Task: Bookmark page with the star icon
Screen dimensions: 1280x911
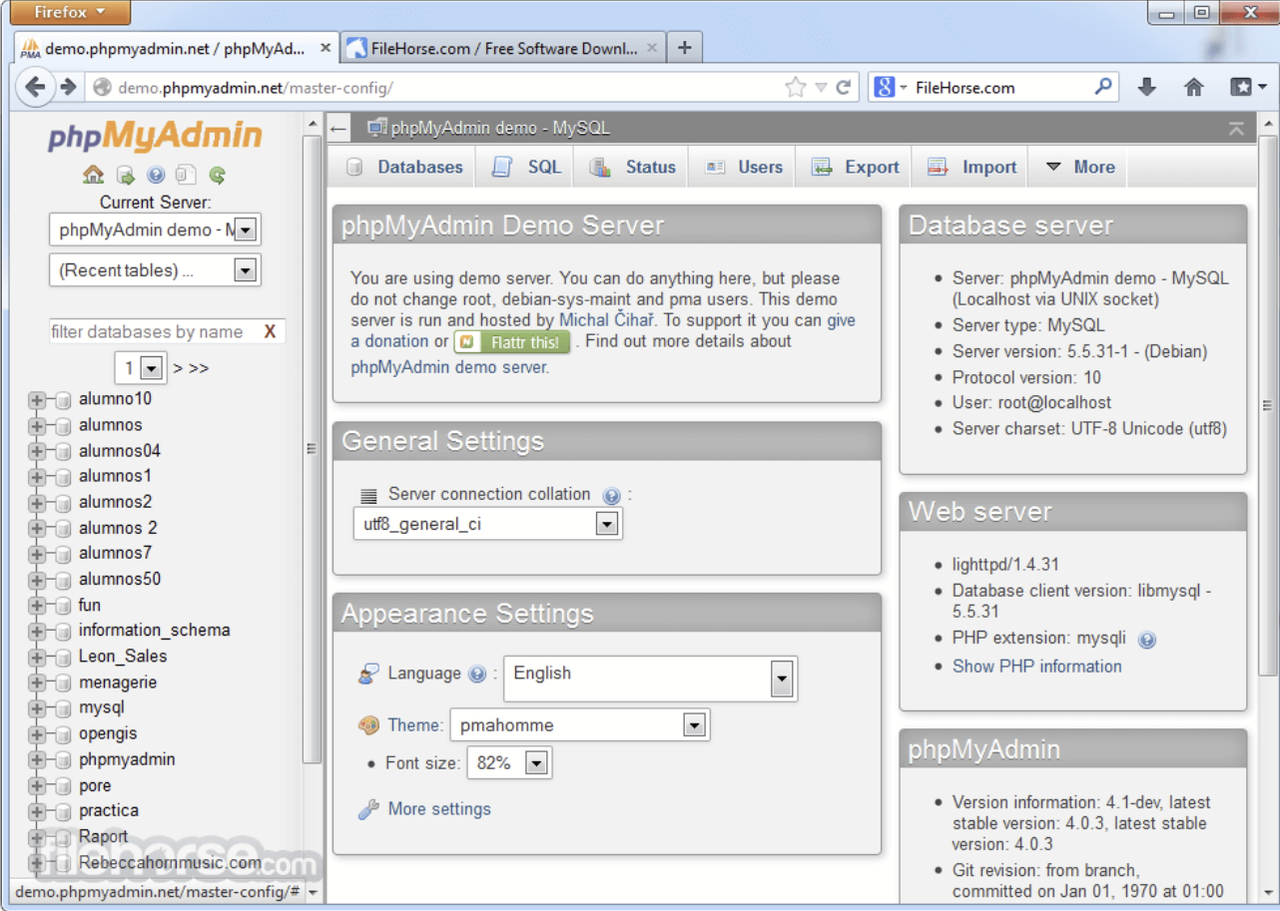Action: coord(795,88)
